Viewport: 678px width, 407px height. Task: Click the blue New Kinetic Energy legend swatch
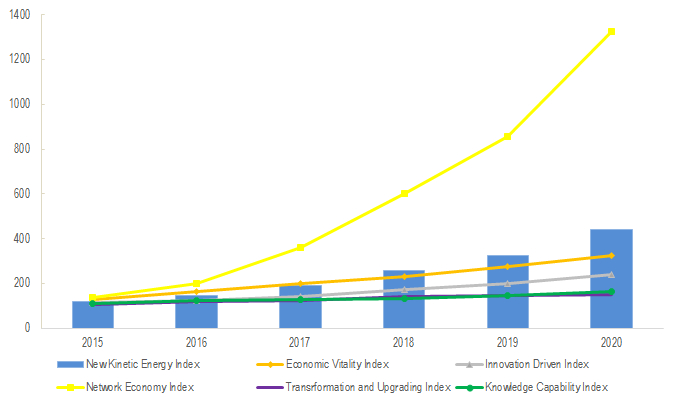(73, 363)
